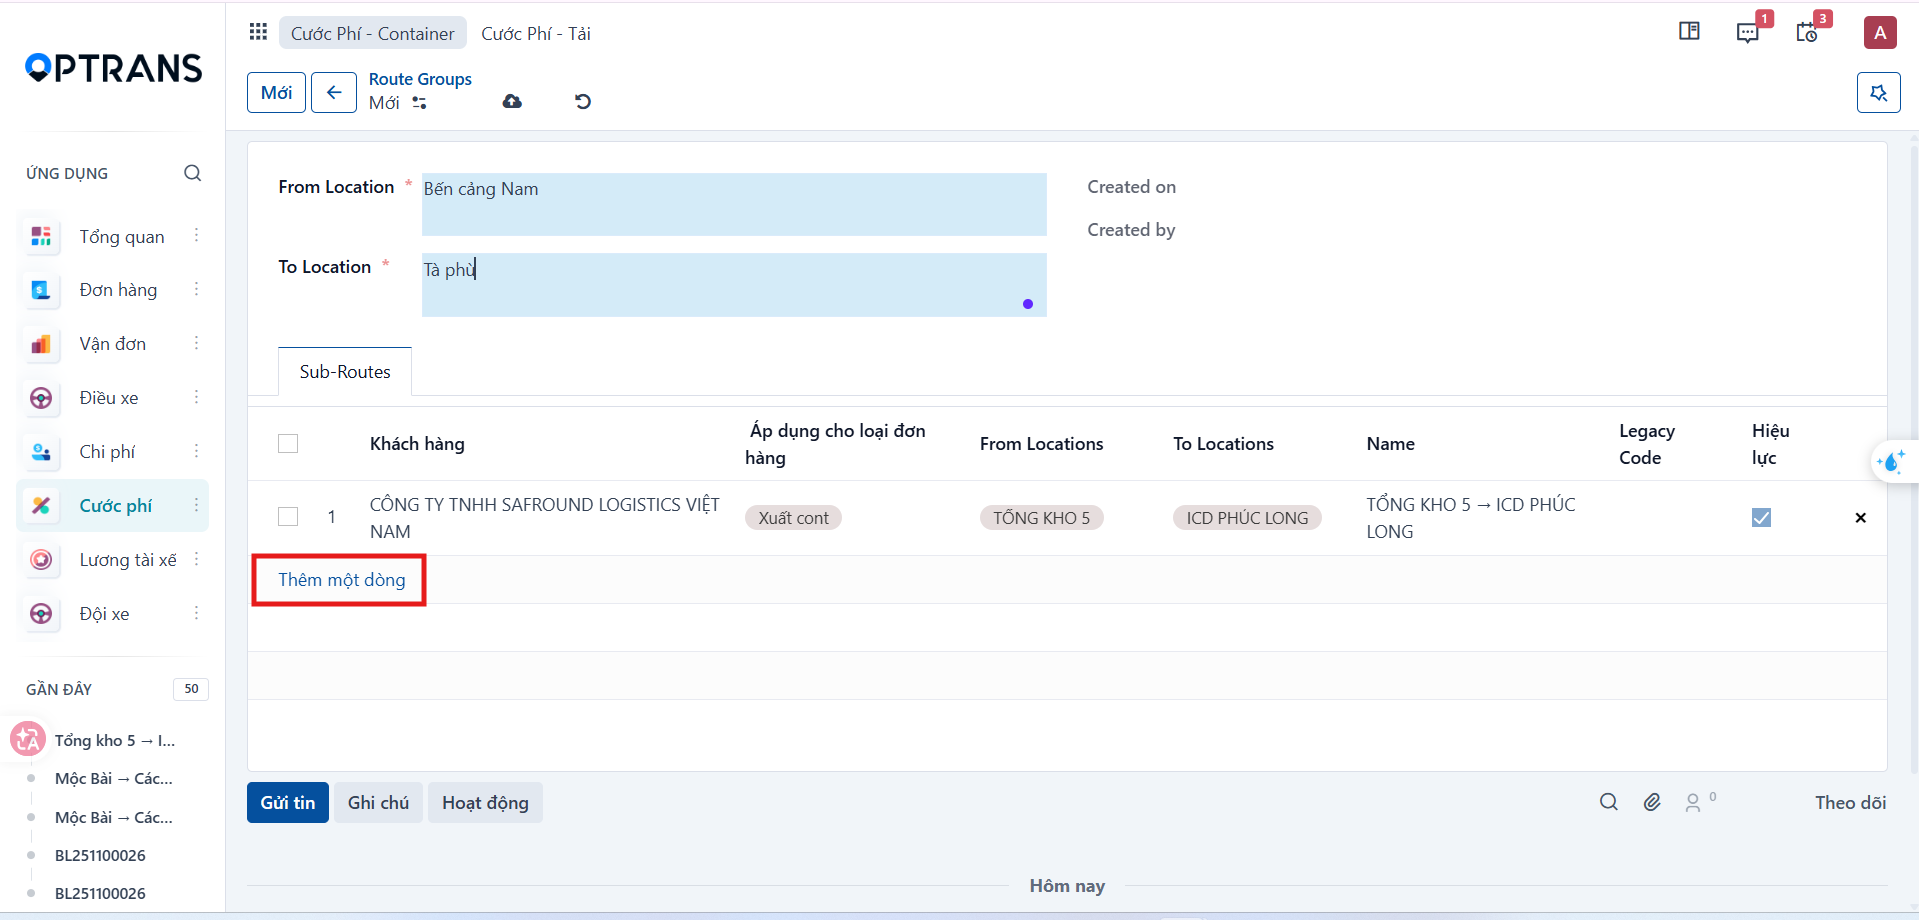Click Thêm một dòng link
This screenshot has height=920, width=1919.
click(x=342, y=580)
